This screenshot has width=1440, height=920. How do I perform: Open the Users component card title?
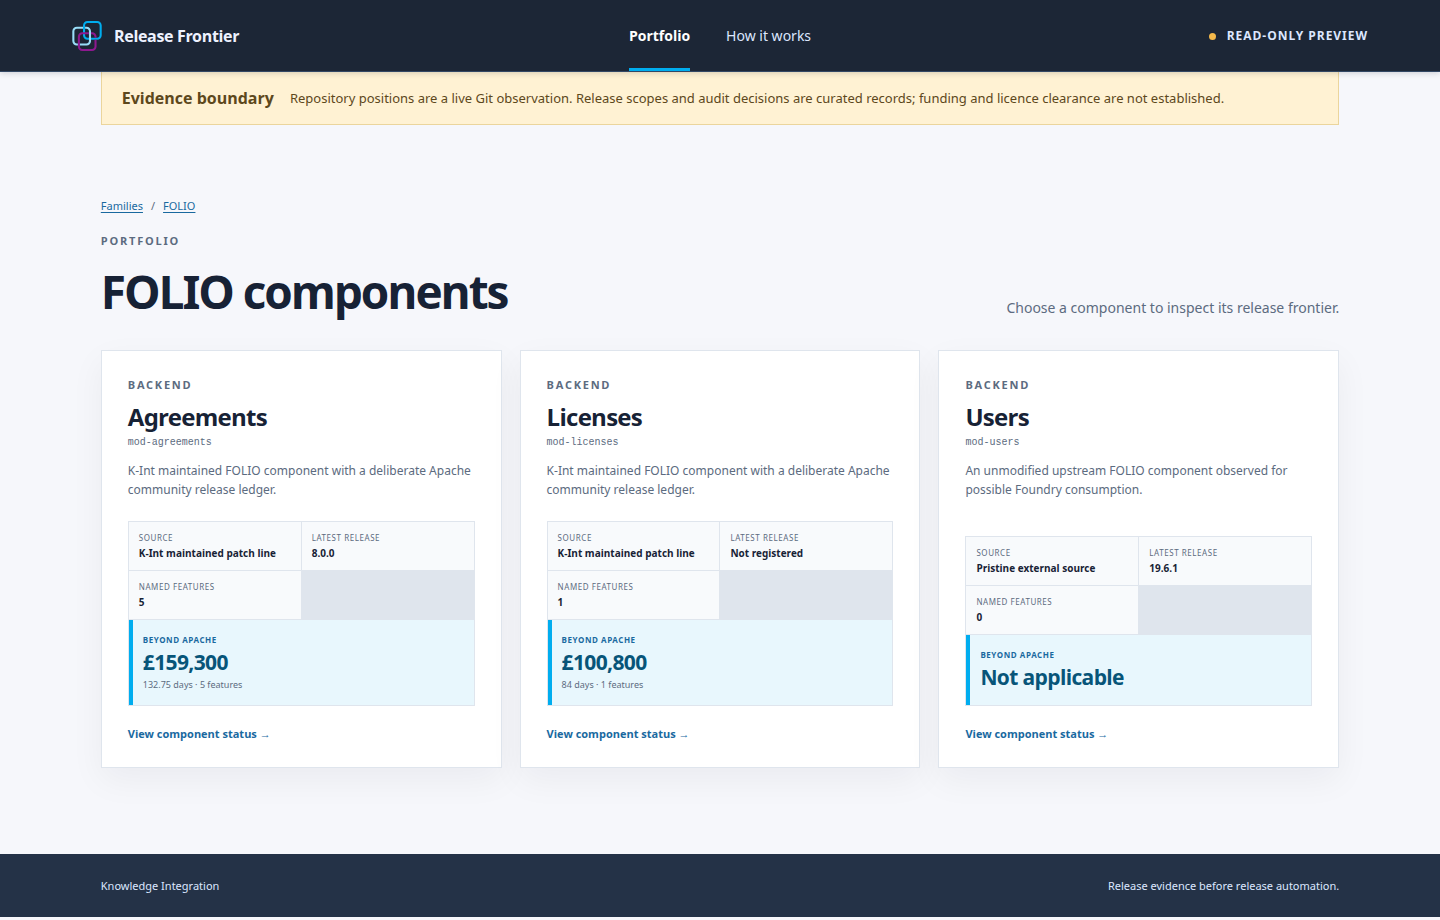(997, 418)
